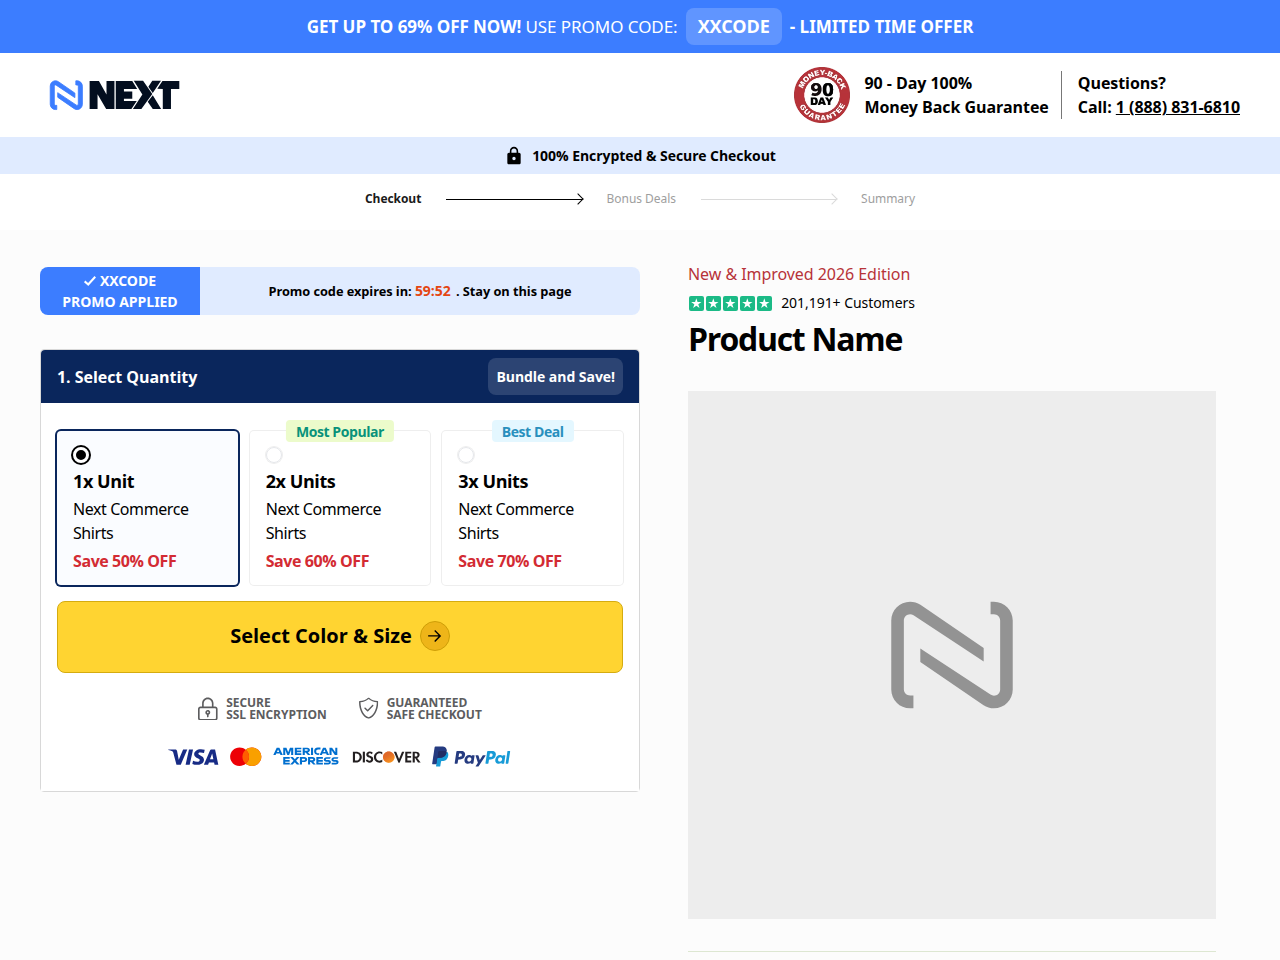Screen dimensions: 1280x960
Task: Click the PayPal logo
Action: click(471, 757)
